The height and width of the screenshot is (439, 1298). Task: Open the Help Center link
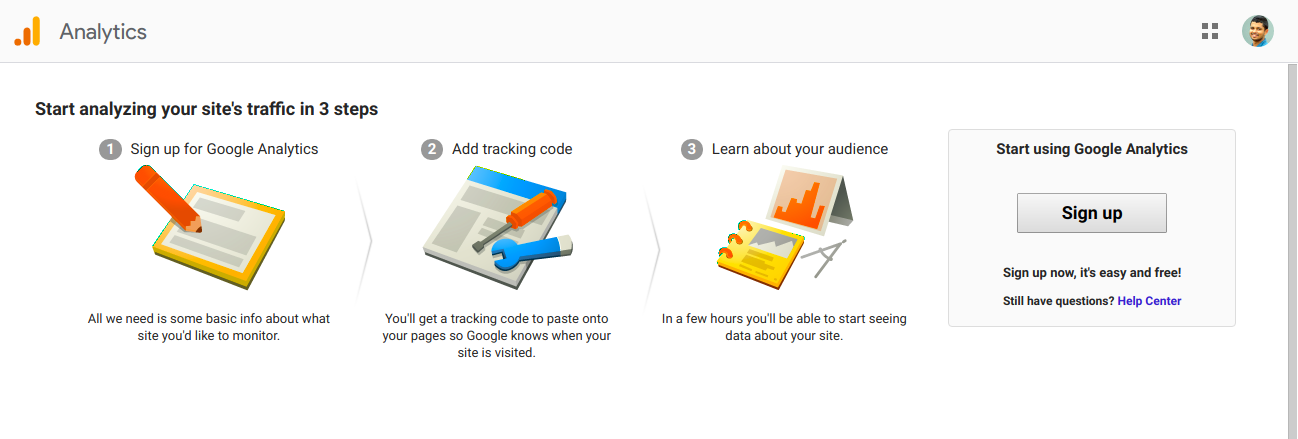pos(1149,301)
